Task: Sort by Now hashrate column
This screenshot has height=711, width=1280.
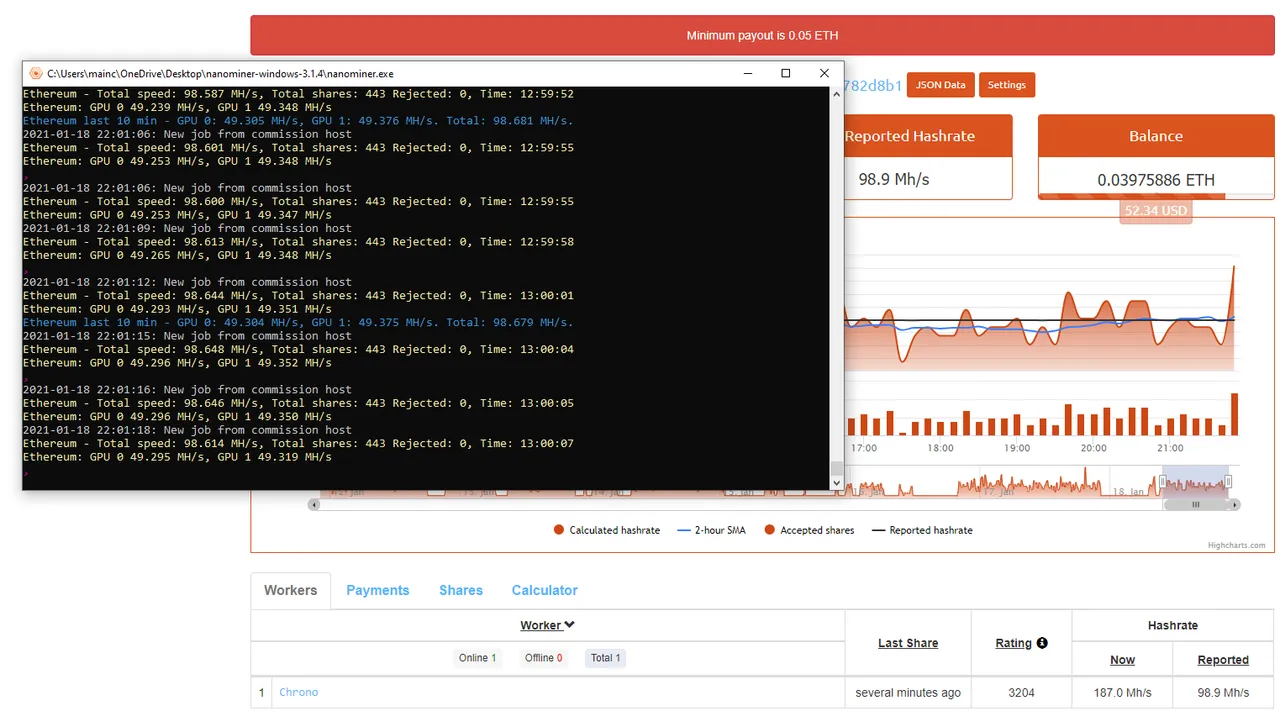Action: coord(1122,660)
